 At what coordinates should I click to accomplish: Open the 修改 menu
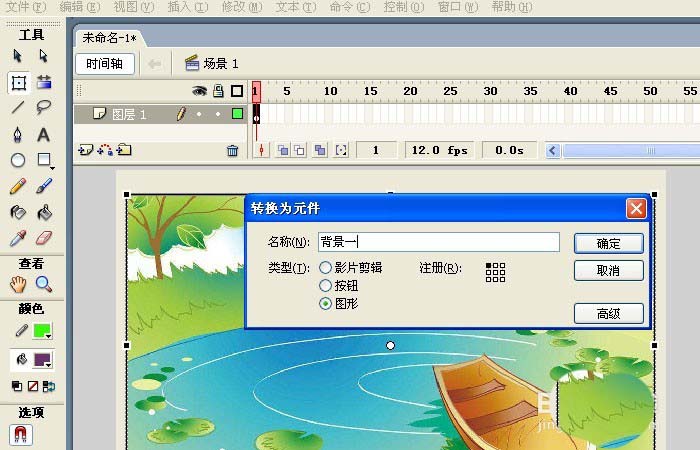(242, 7)
